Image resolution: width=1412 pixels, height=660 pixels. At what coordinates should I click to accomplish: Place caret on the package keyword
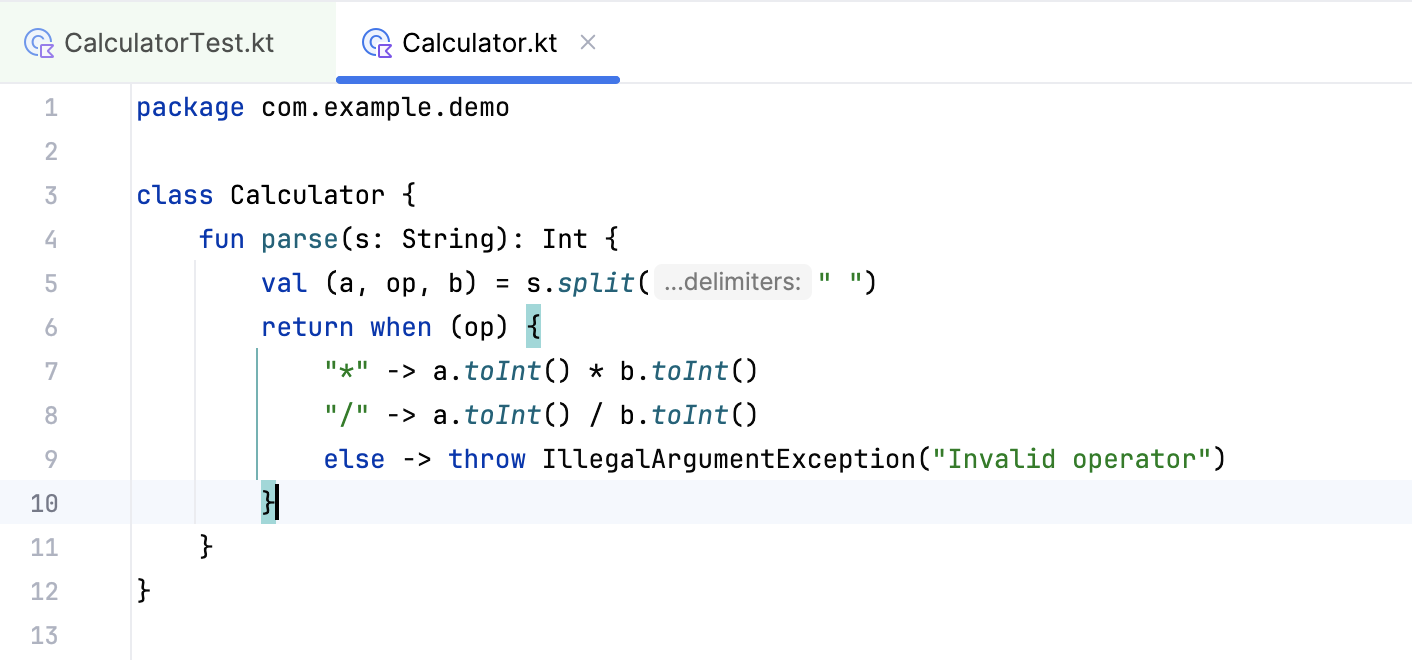click(x=190, y=107)
